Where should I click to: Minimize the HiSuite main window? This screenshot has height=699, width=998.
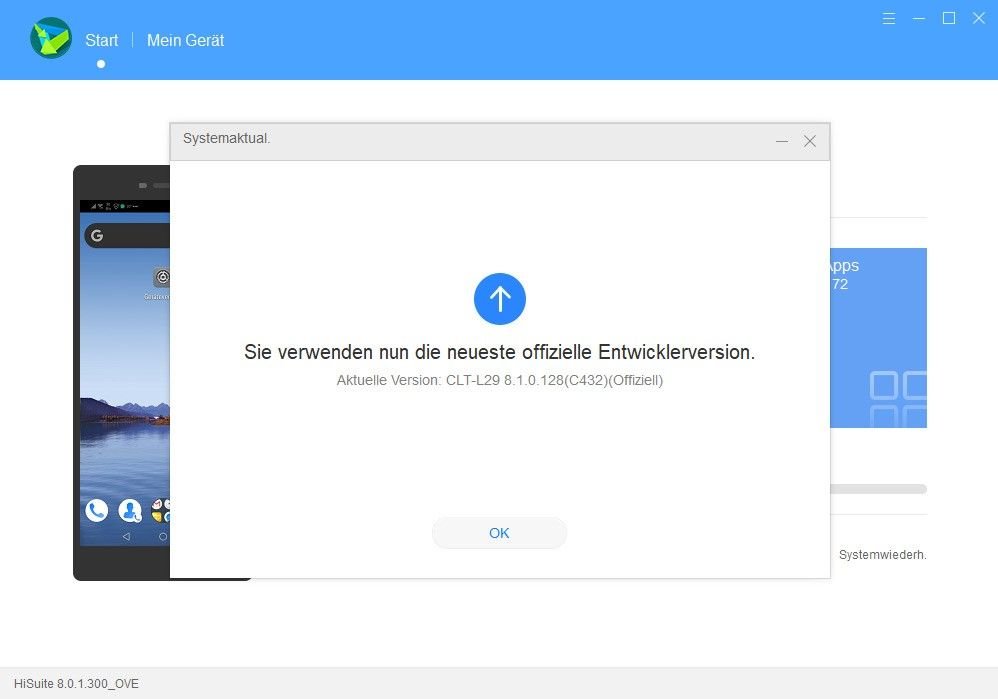coord(919,18)
